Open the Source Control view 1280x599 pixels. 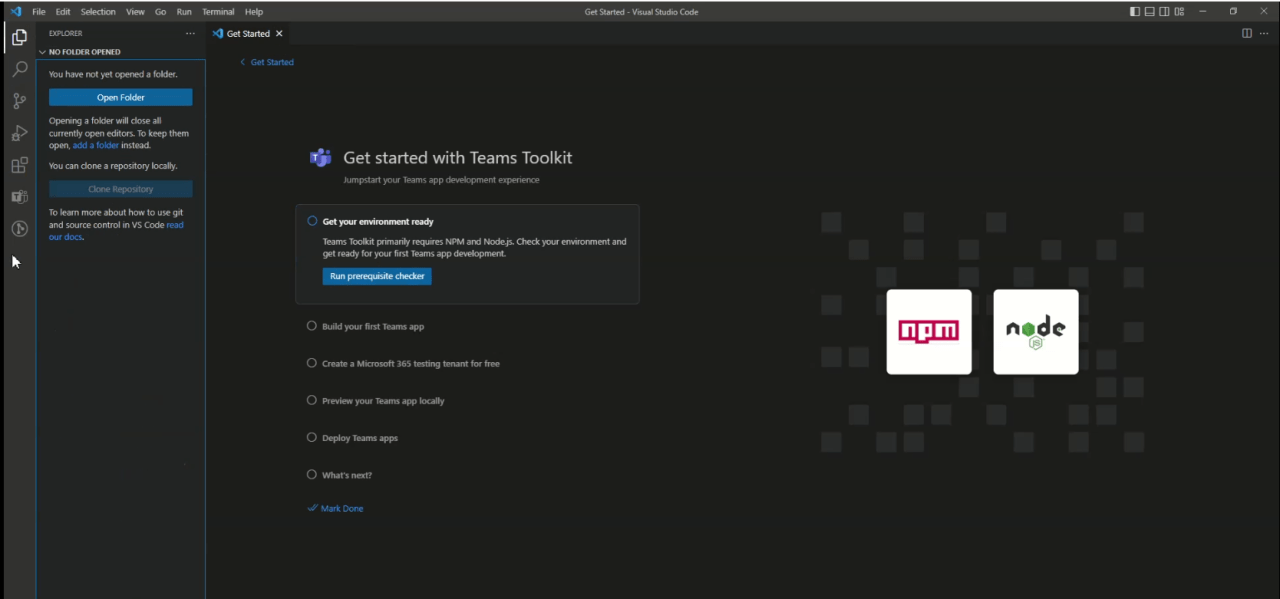coord(18,100)
